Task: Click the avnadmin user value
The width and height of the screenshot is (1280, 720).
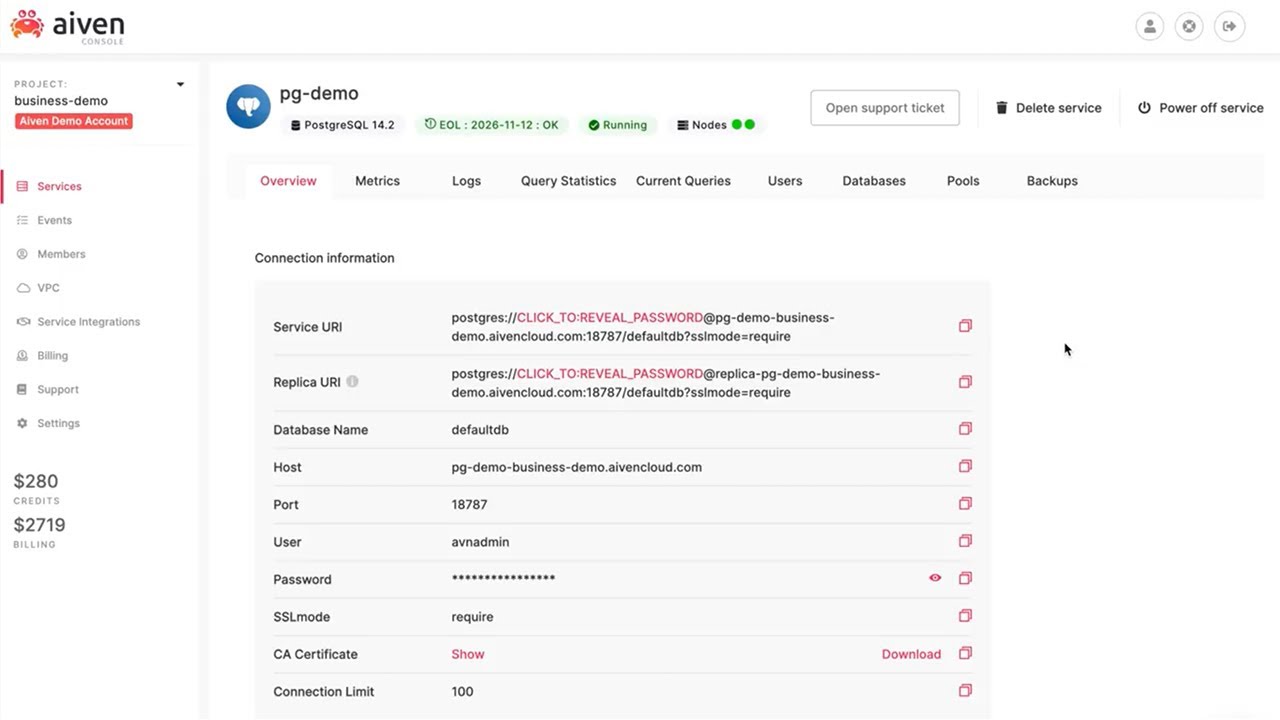Action: click(480, 542)
